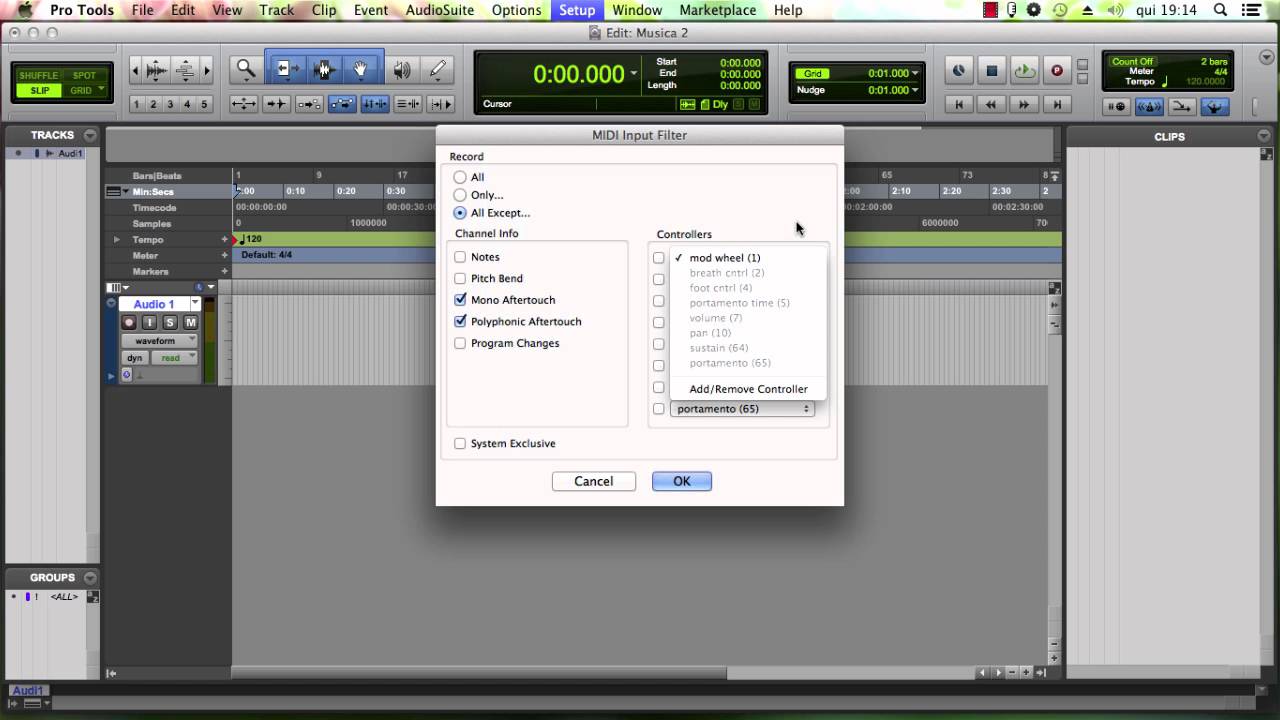Open the Track menu
The width and height of the screenshot is (1280, 720).
click(x=277, y=10)
